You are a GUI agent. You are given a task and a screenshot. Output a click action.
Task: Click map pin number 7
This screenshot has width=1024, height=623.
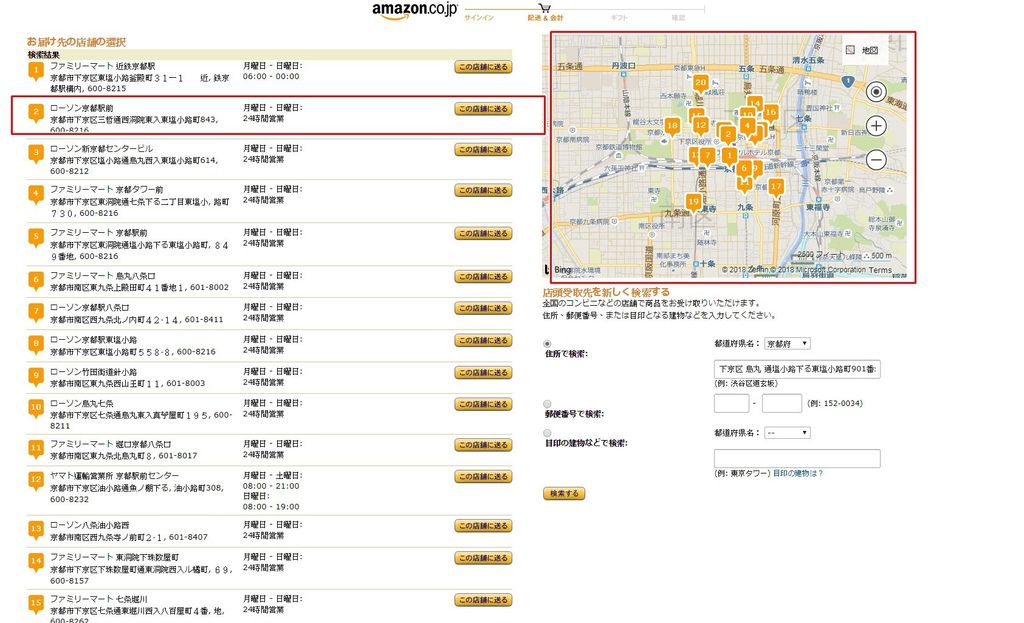(707, 157)
